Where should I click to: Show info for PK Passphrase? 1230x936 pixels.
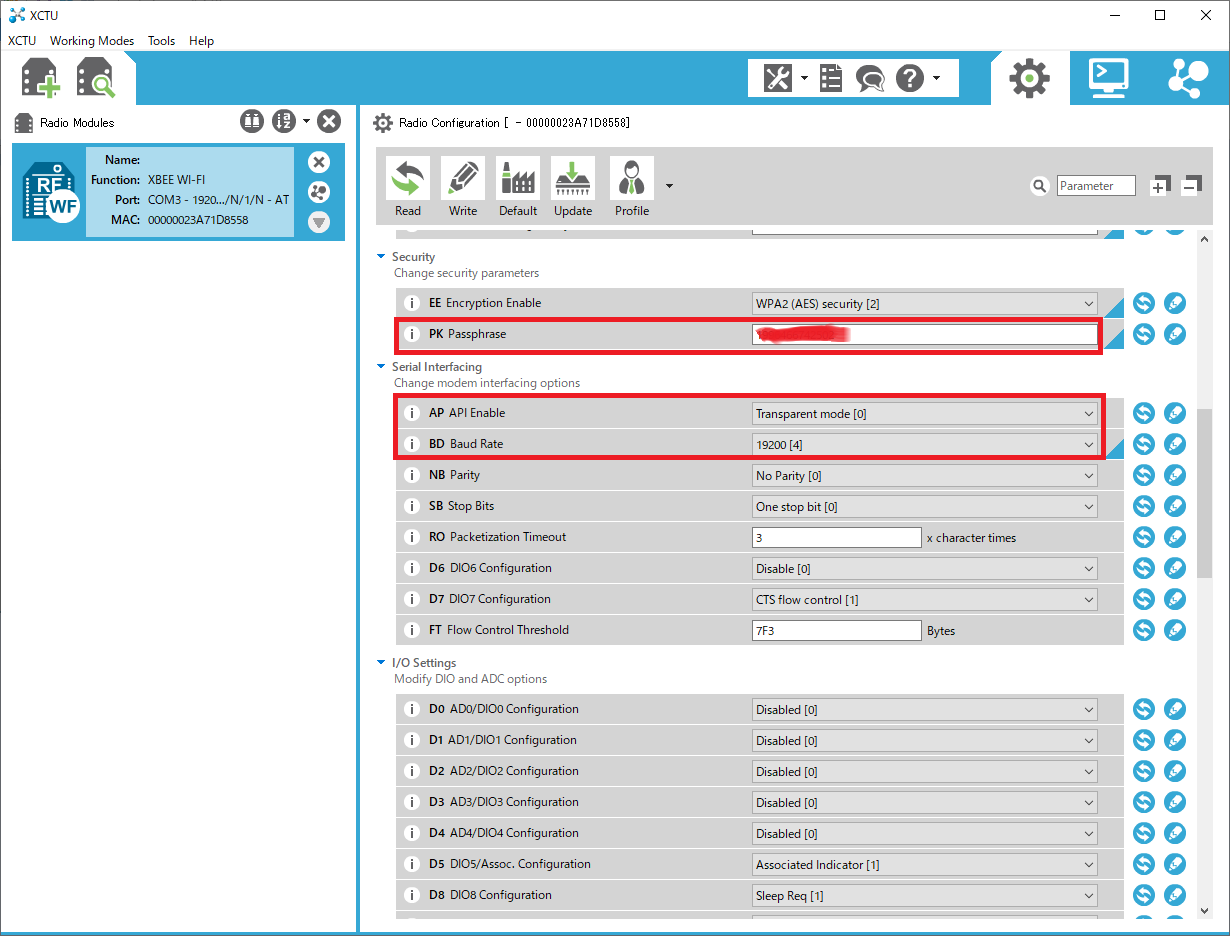[411, 334]
